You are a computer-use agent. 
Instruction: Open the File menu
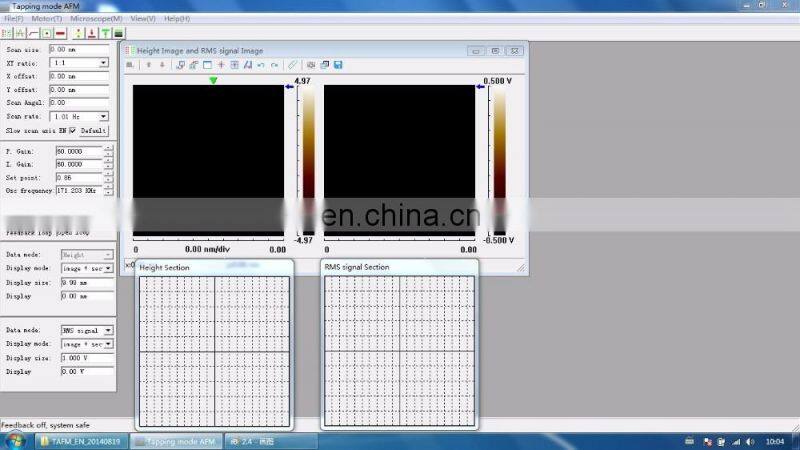[x=14, y=18]
